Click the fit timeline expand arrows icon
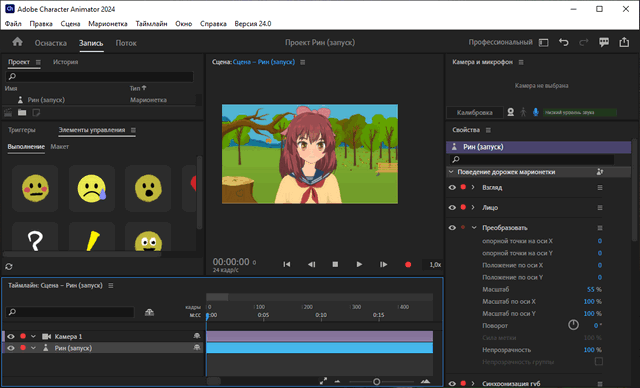 point(323,381)
